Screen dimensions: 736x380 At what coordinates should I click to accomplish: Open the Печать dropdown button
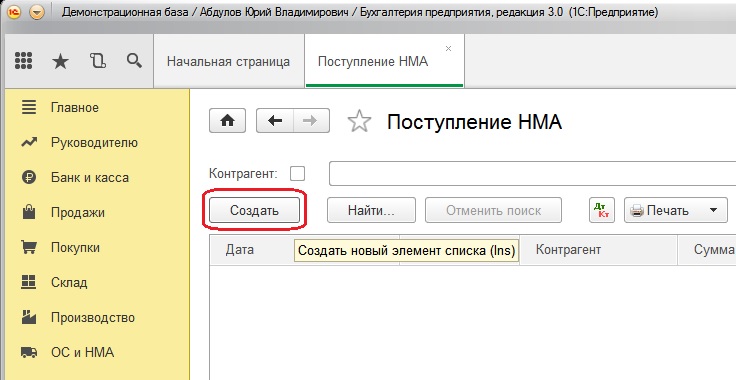pyautogui.click(x=675, y=210)
